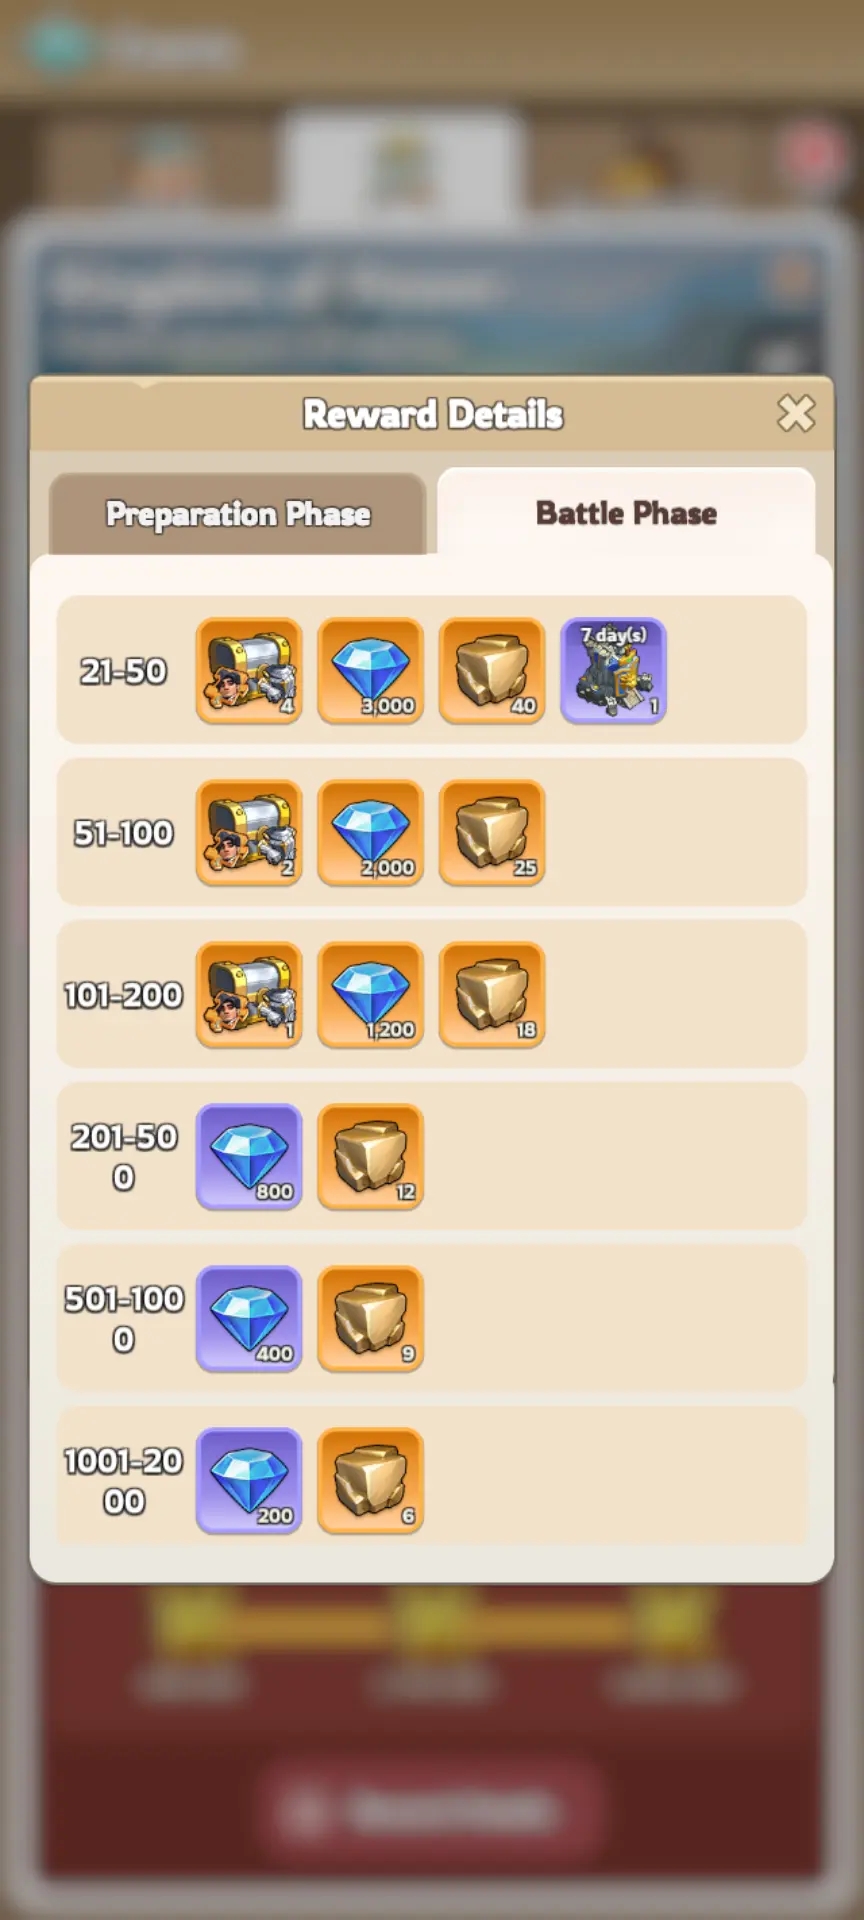This screenshot has width=864, height=1920.
Task: Select the Battle Phase tab
Action: click(x=626, y=512)
